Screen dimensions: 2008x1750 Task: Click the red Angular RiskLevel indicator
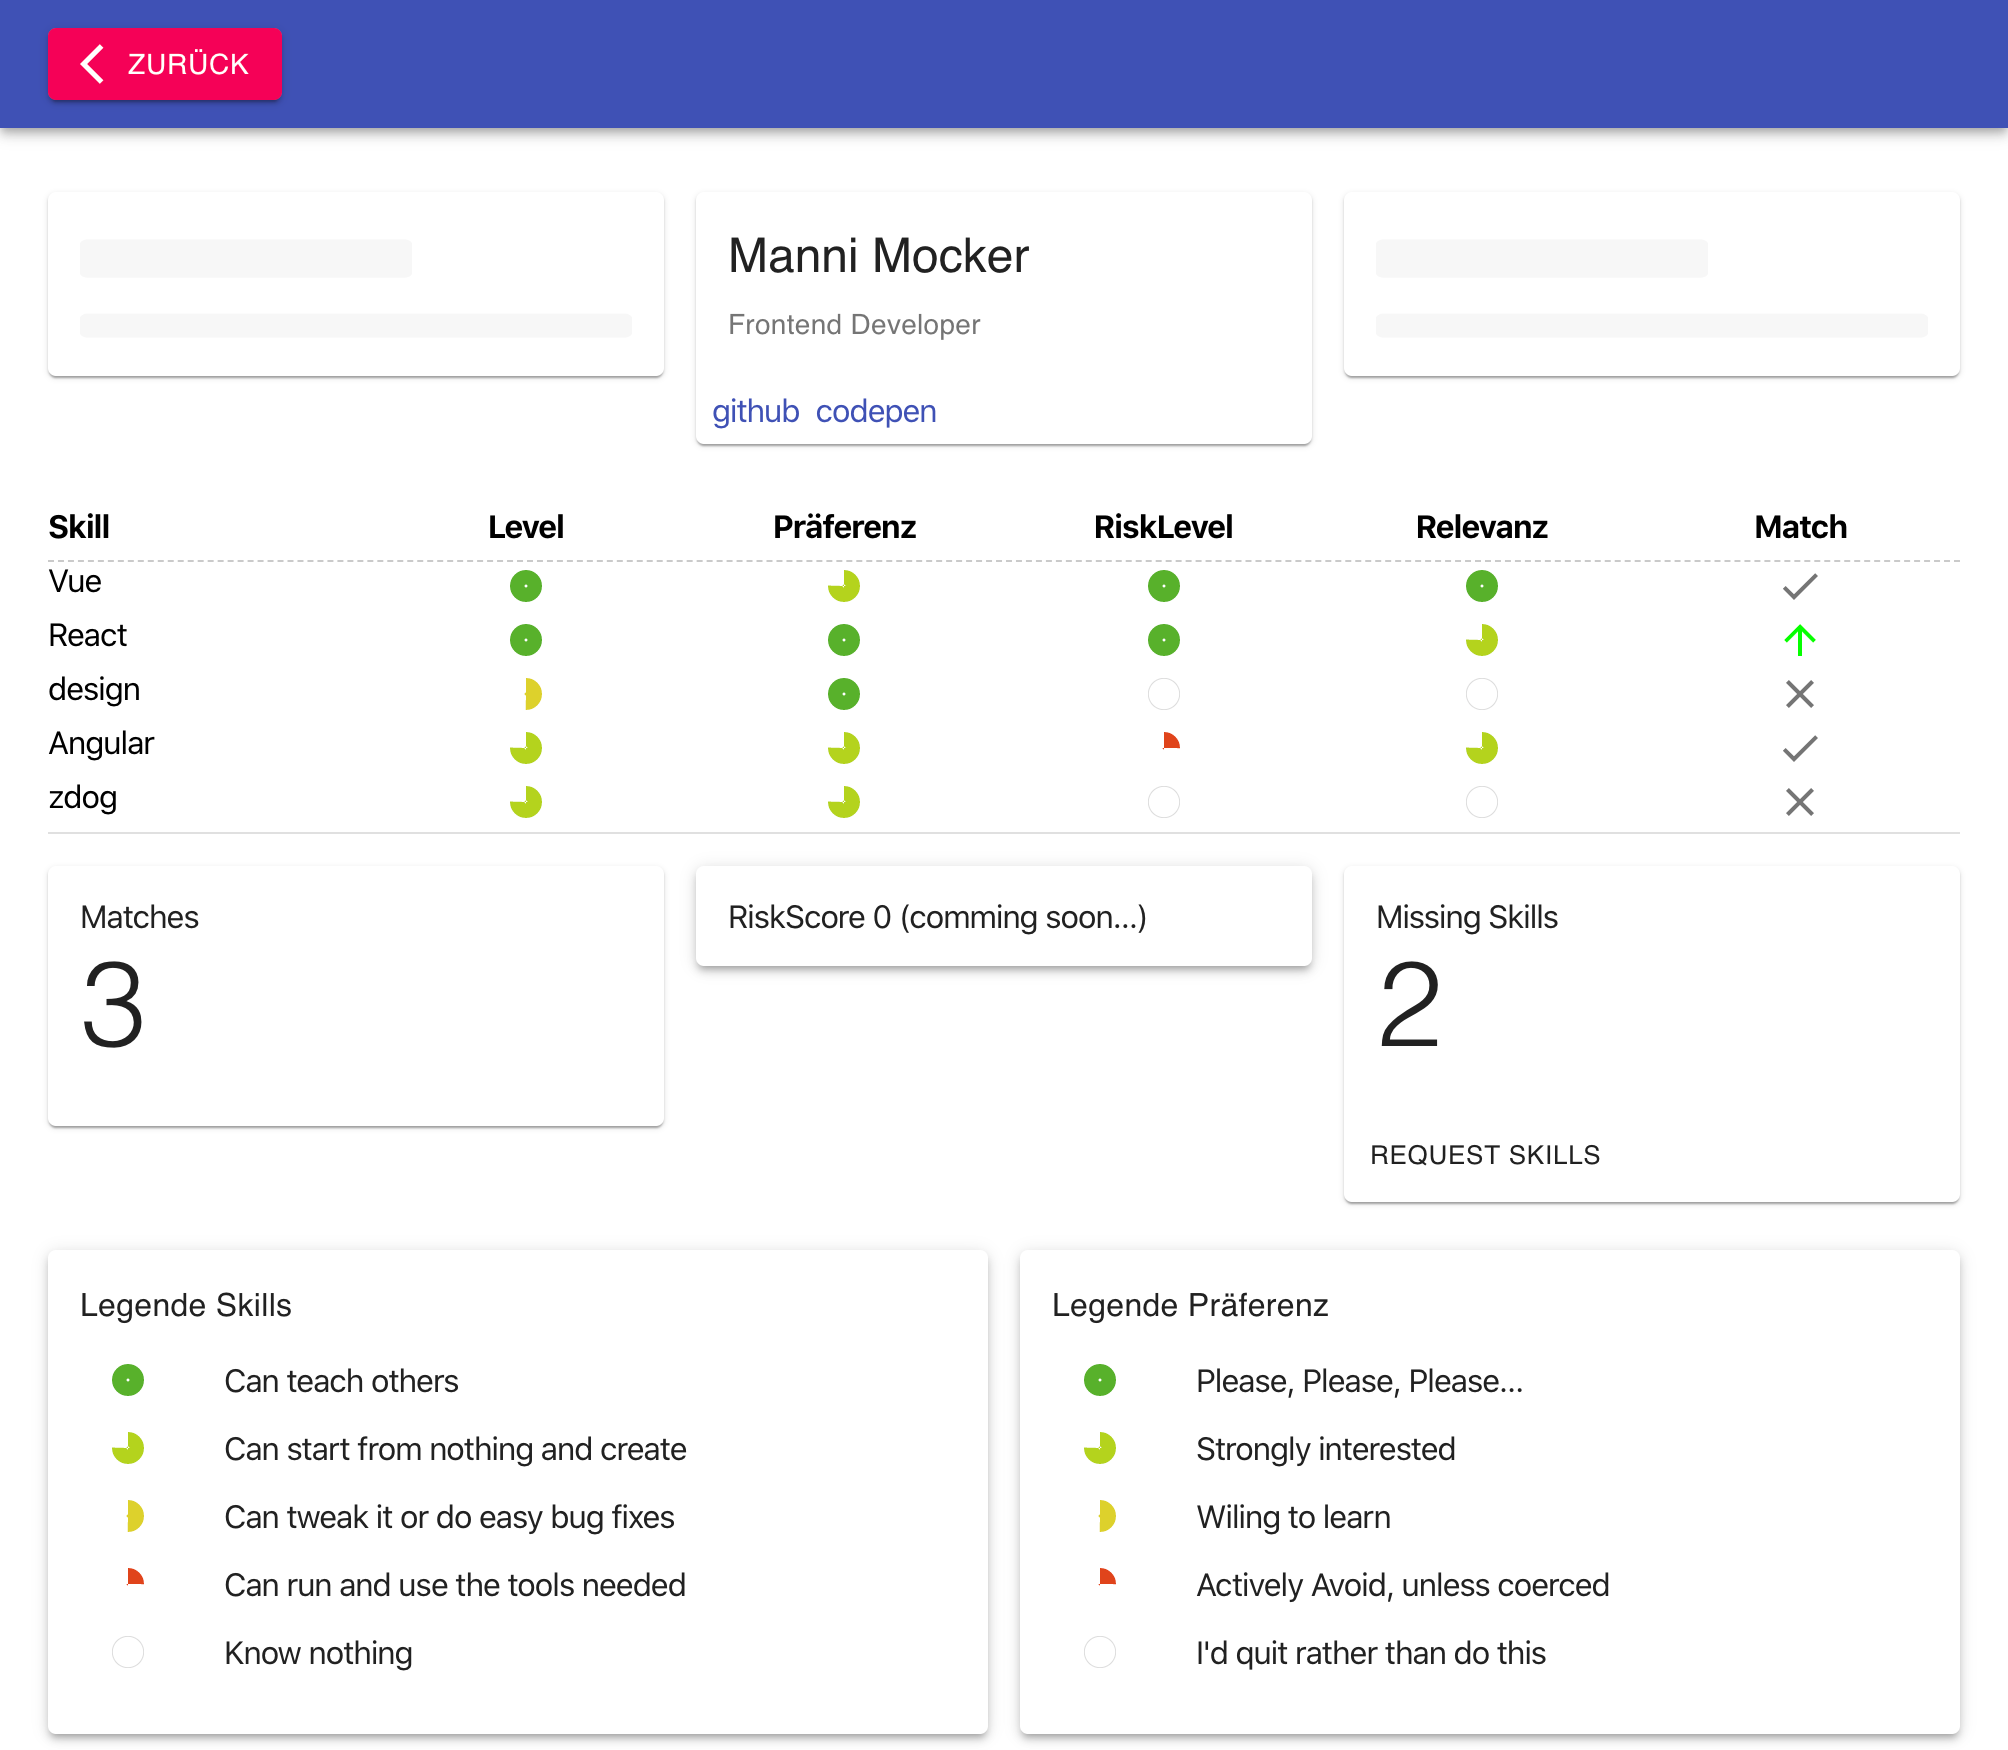pyautogui.click(x=1170, y=742)
